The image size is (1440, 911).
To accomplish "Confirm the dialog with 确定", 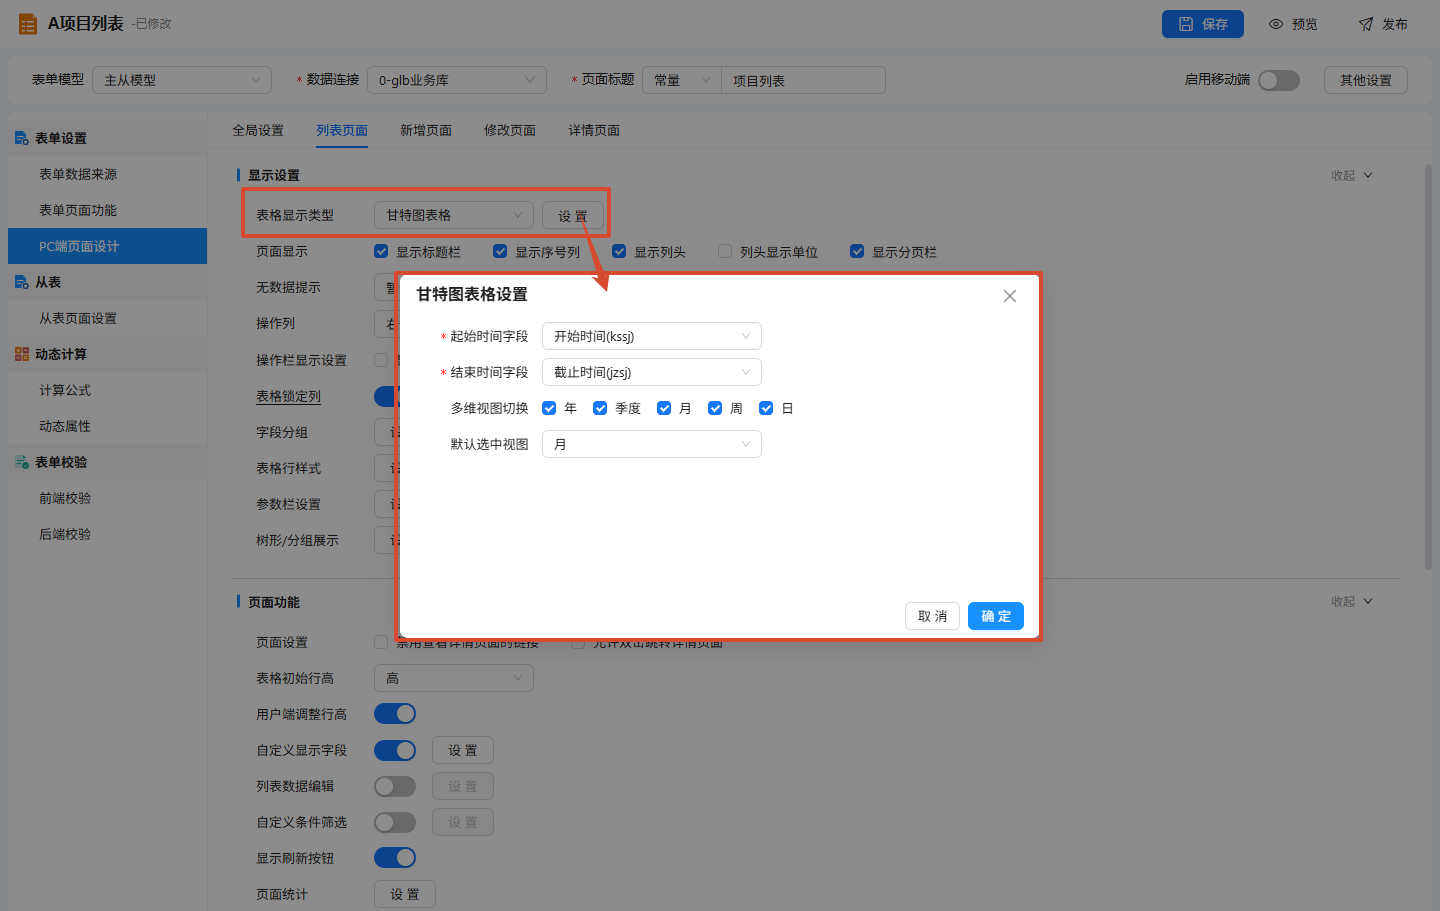I will click(x=996, y=616).
